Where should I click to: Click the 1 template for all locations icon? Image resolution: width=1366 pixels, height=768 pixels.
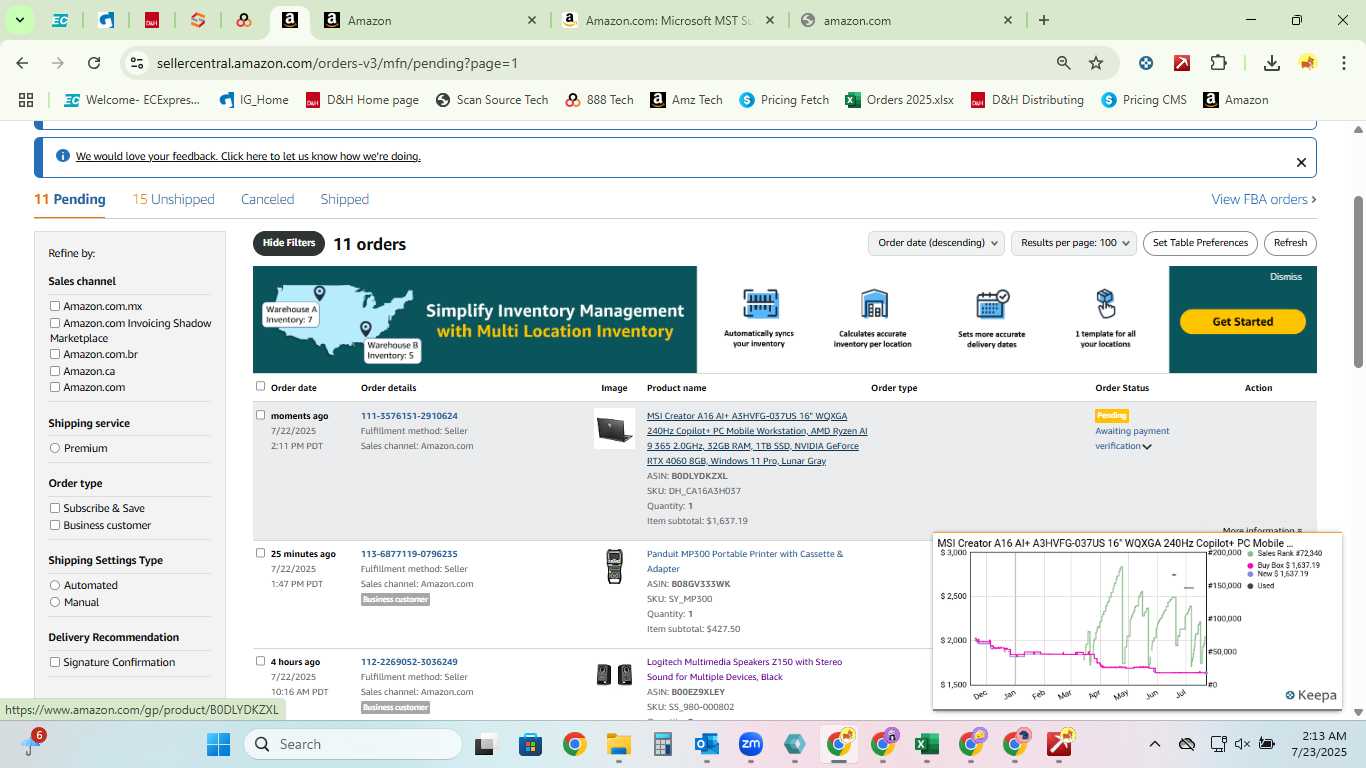pyautogui.click(x=1105, y=302)
